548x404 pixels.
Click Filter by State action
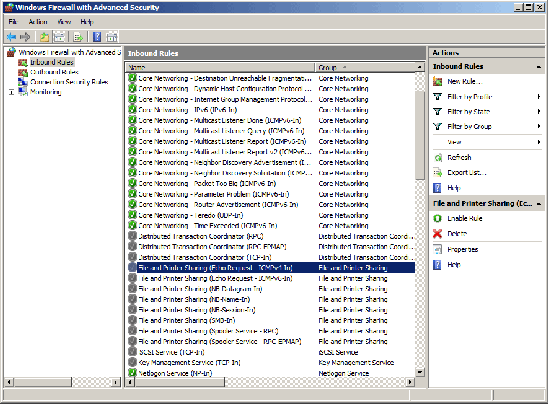[468, 111]
